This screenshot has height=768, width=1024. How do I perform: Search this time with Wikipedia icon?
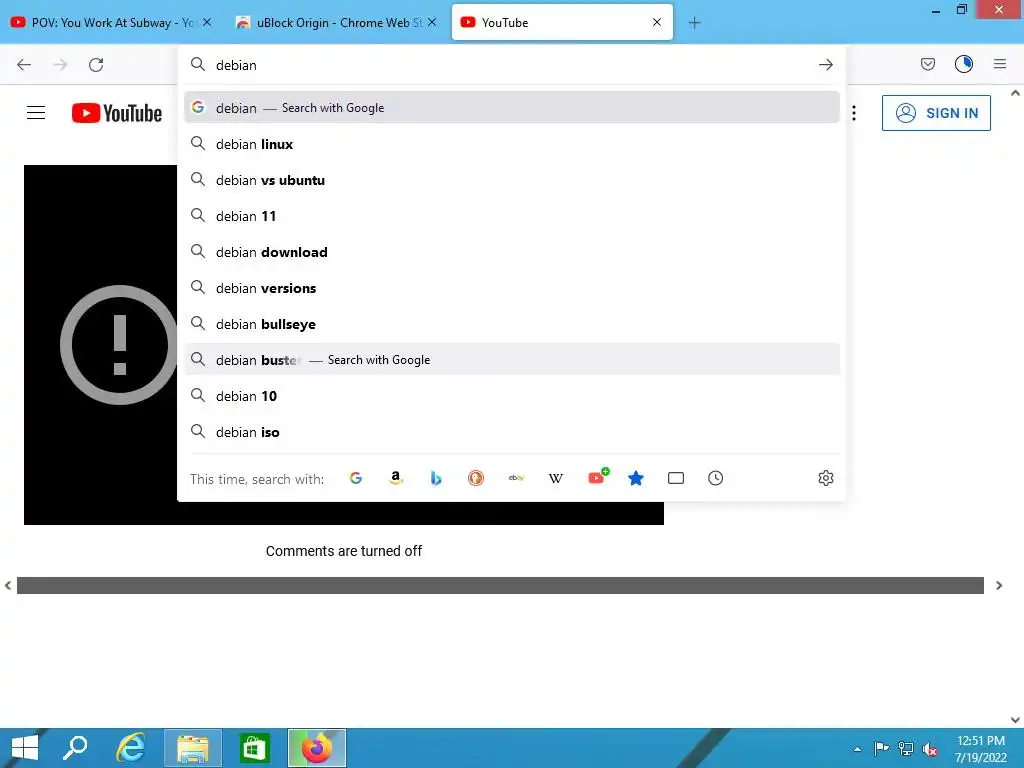click(x=556, y=478)
